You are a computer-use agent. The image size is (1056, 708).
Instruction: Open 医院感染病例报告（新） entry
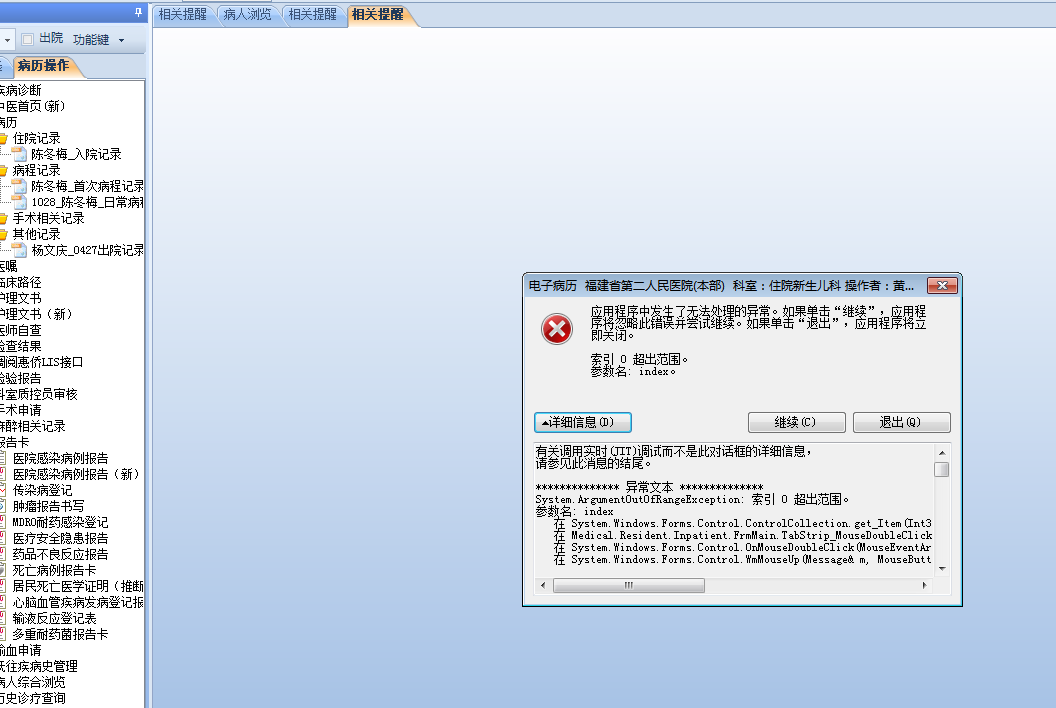(76, 474)
